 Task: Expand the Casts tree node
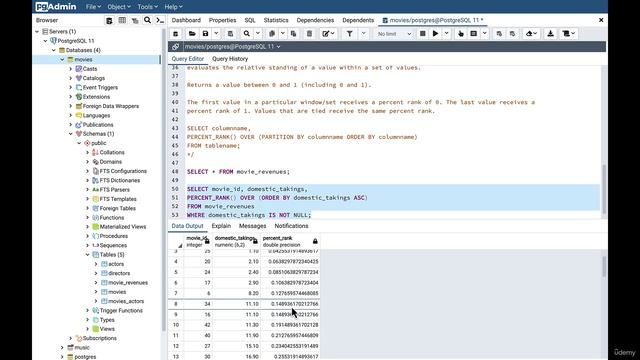point(71,69)
